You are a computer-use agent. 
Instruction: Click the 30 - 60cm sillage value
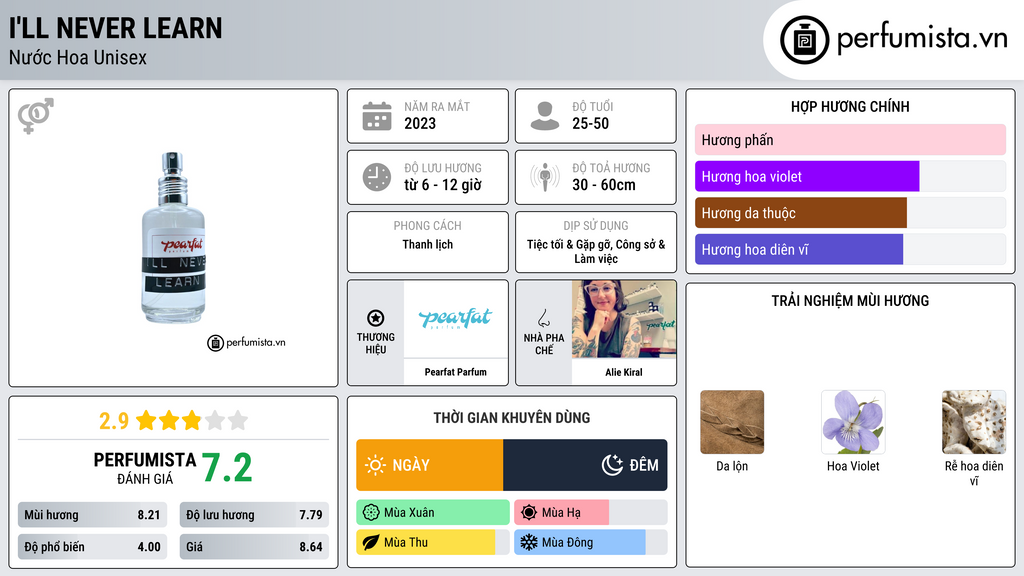(x=604, y=185)
